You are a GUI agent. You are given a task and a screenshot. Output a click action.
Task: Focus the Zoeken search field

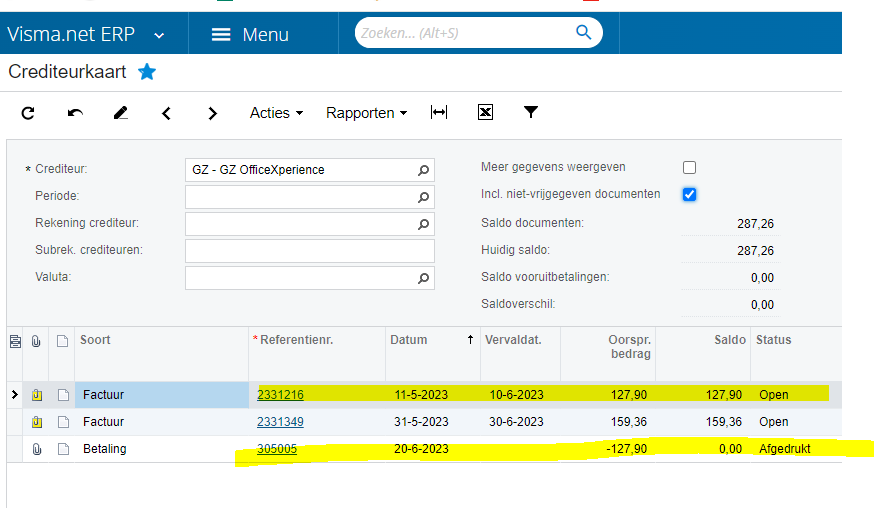click(465, 33)
